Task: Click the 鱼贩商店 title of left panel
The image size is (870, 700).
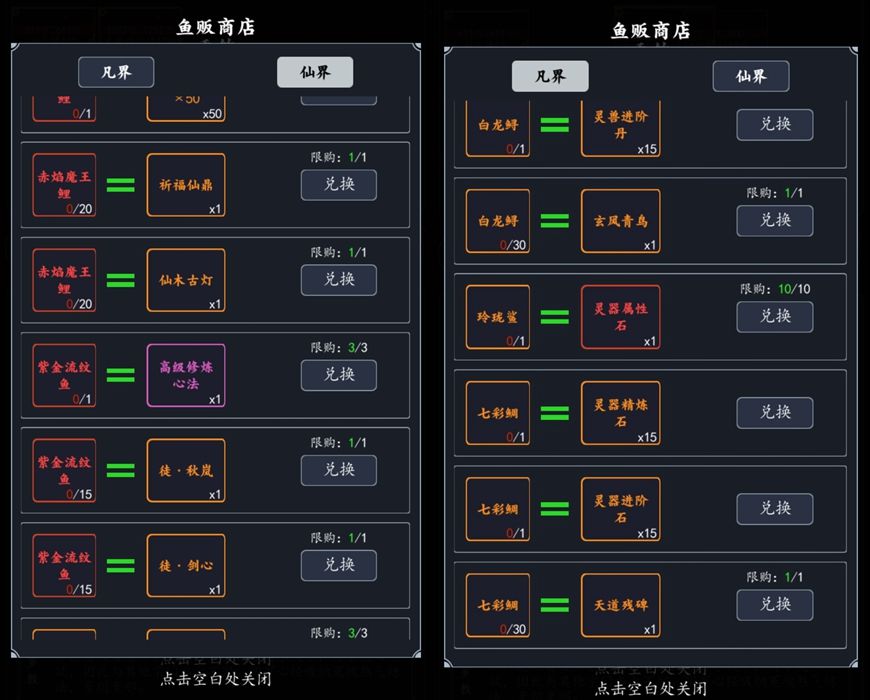Action: (x=216, y=27)
